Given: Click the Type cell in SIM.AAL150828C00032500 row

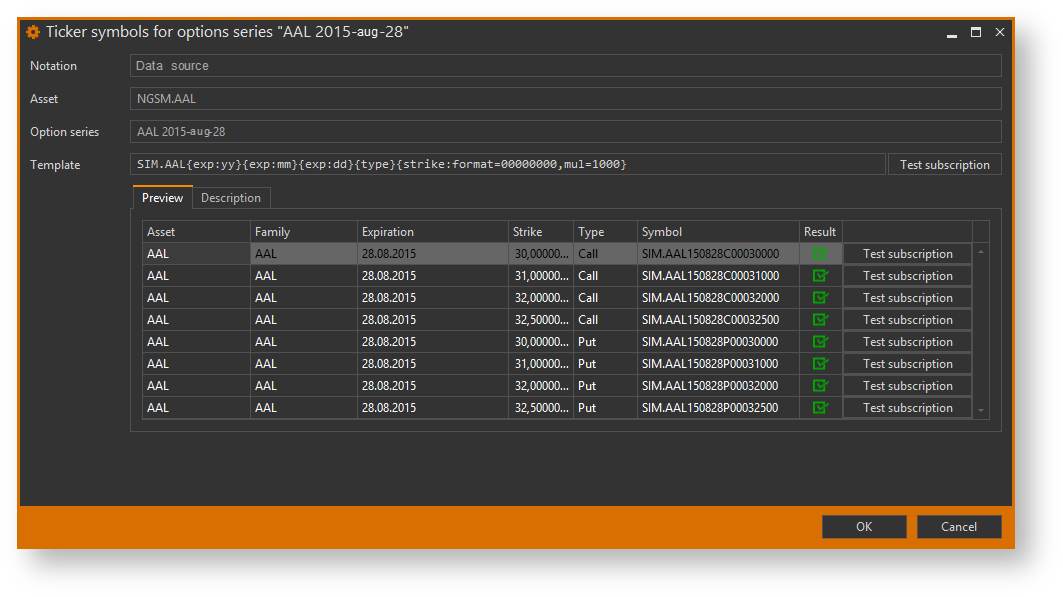Looking at the screenshot, I should coord(605,320).
